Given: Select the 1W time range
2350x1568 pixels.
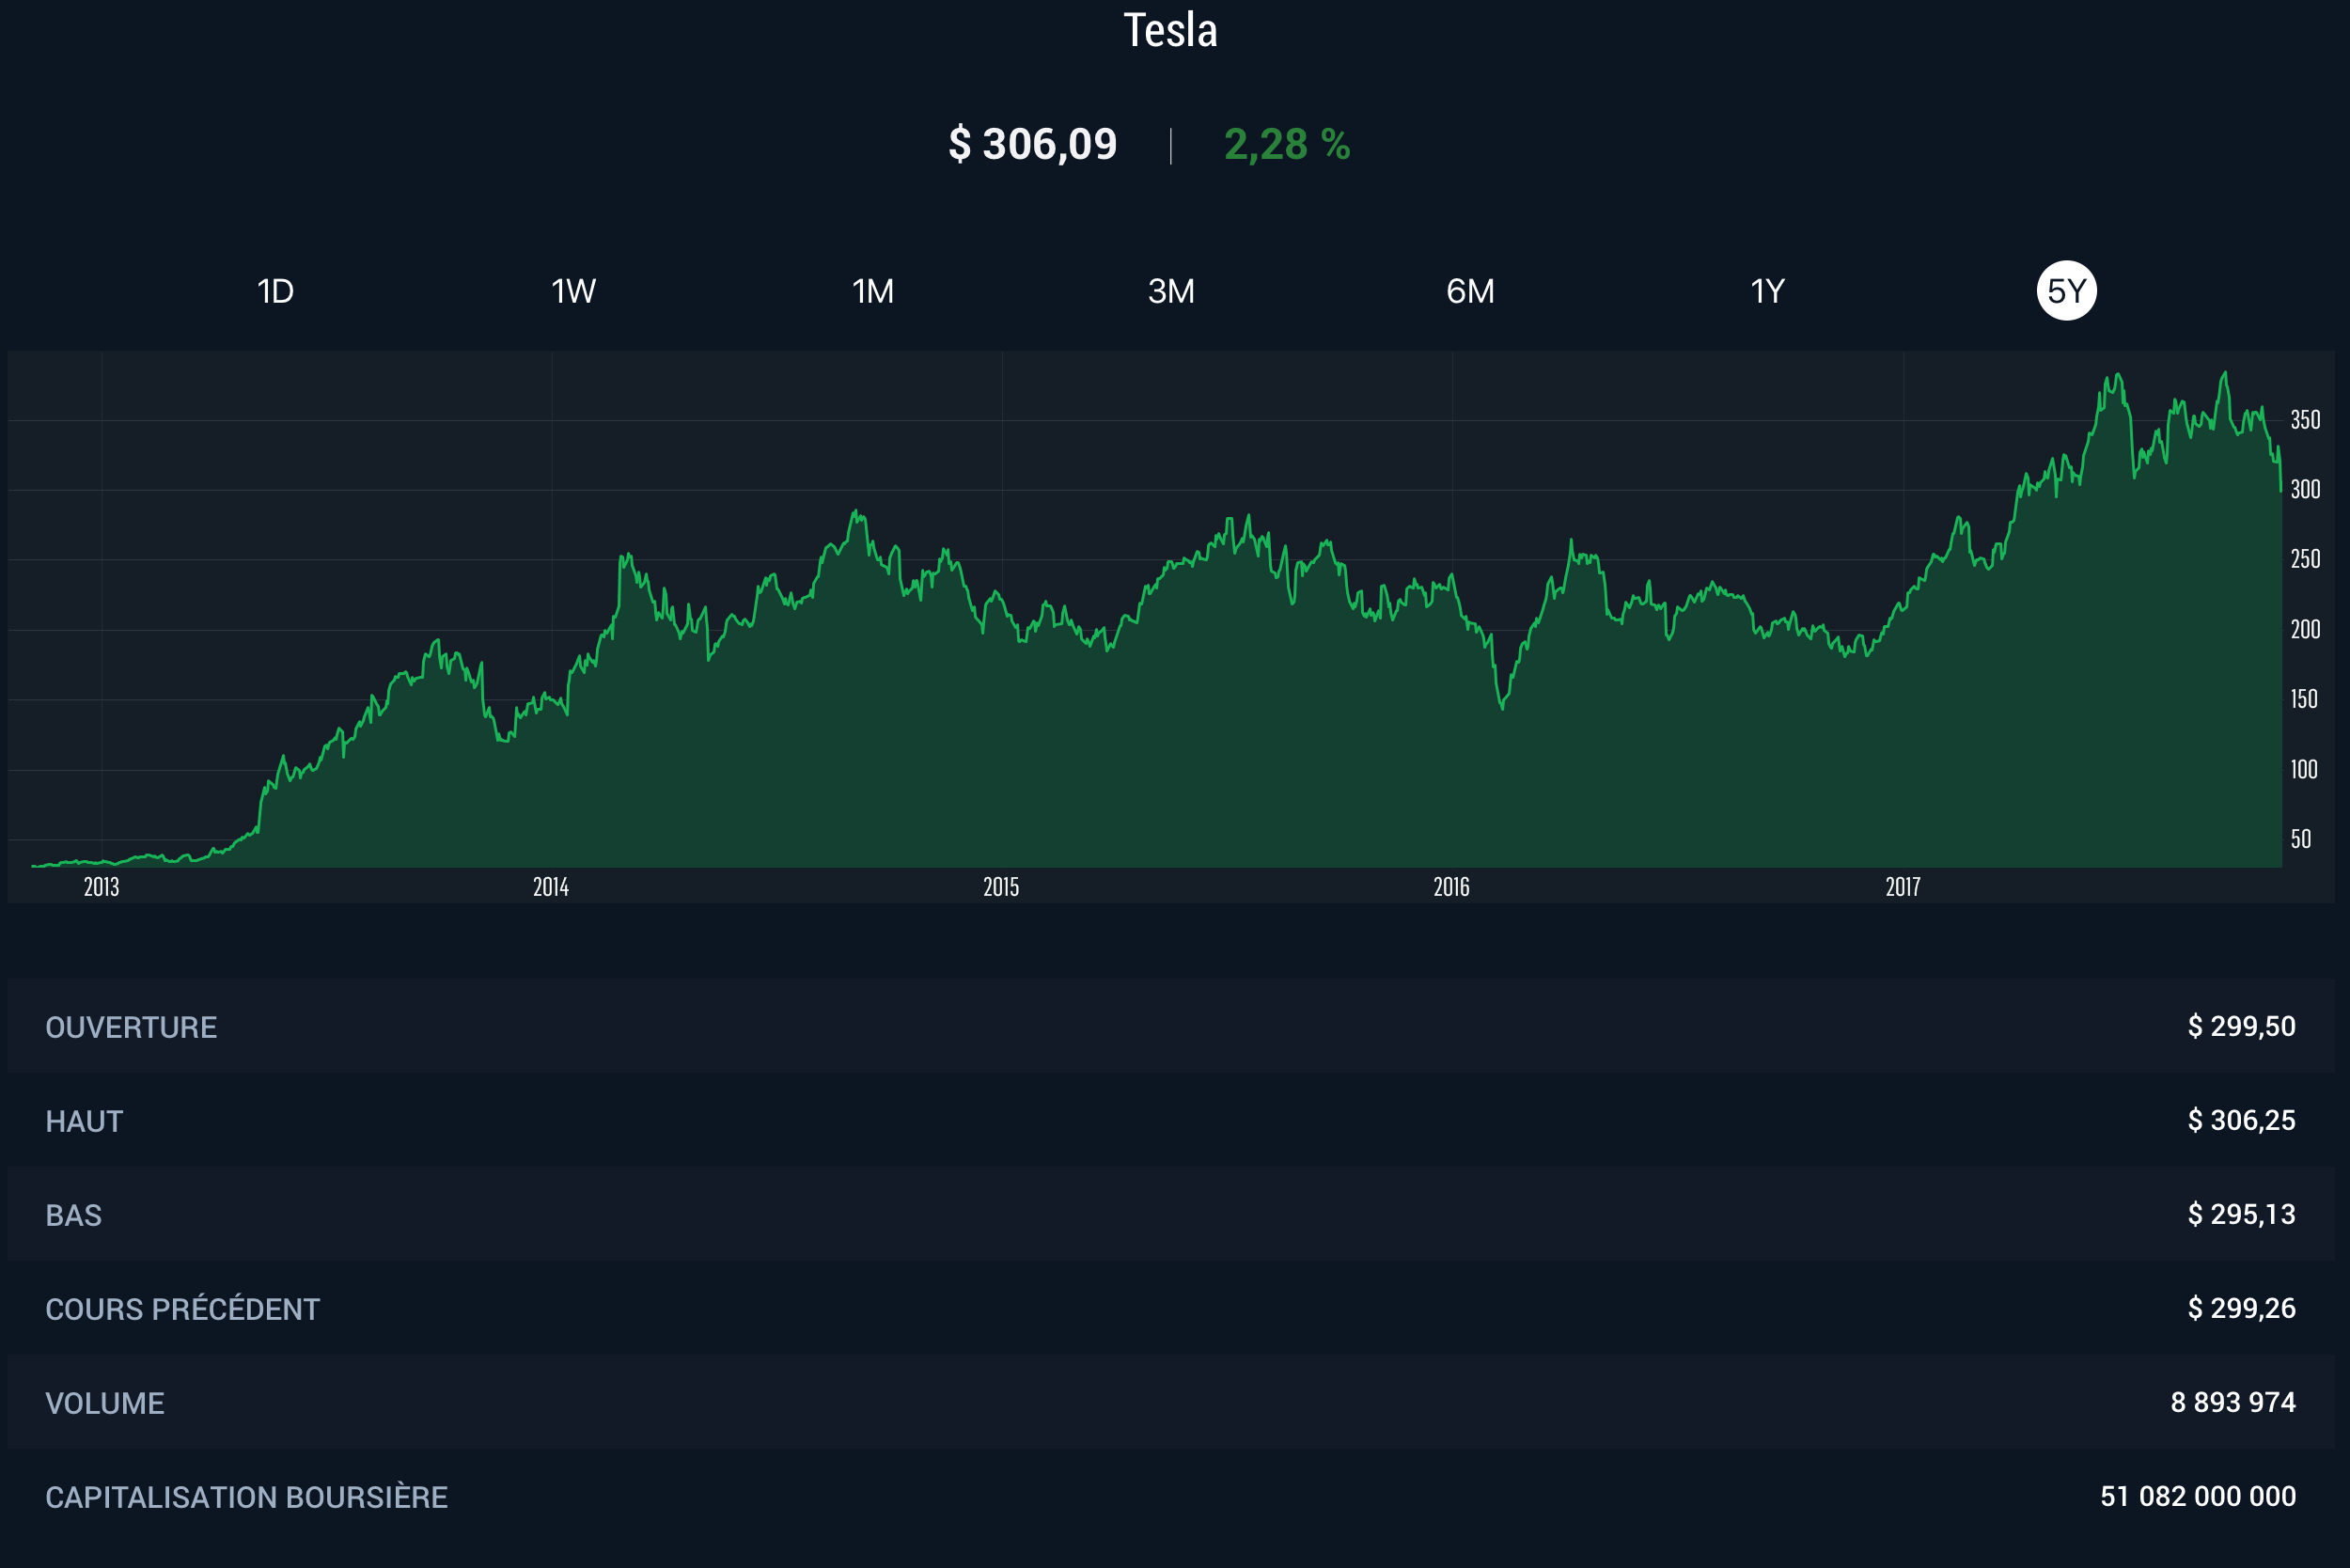Looking at the screenshot, I should [x=573, y=291].
